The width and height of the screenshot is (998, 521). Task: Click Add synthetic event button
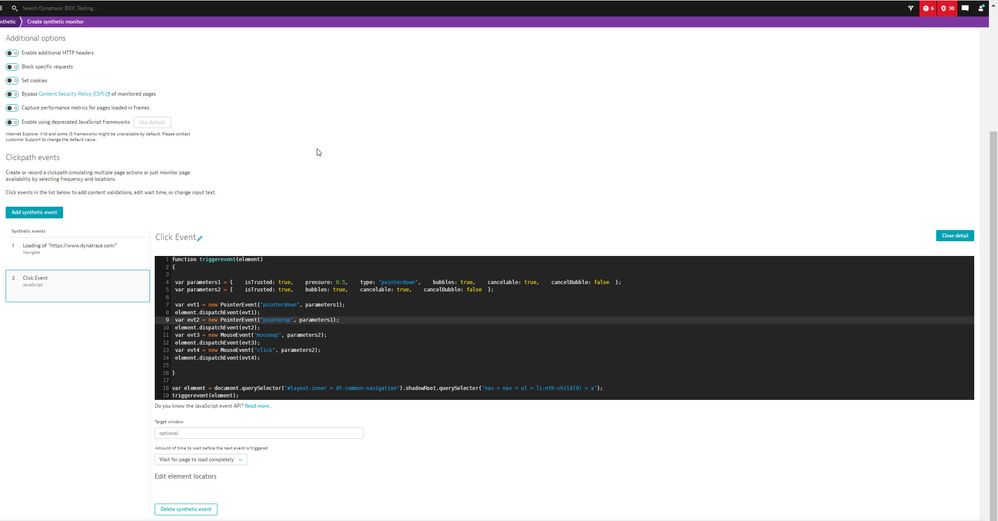coord(34,212)
